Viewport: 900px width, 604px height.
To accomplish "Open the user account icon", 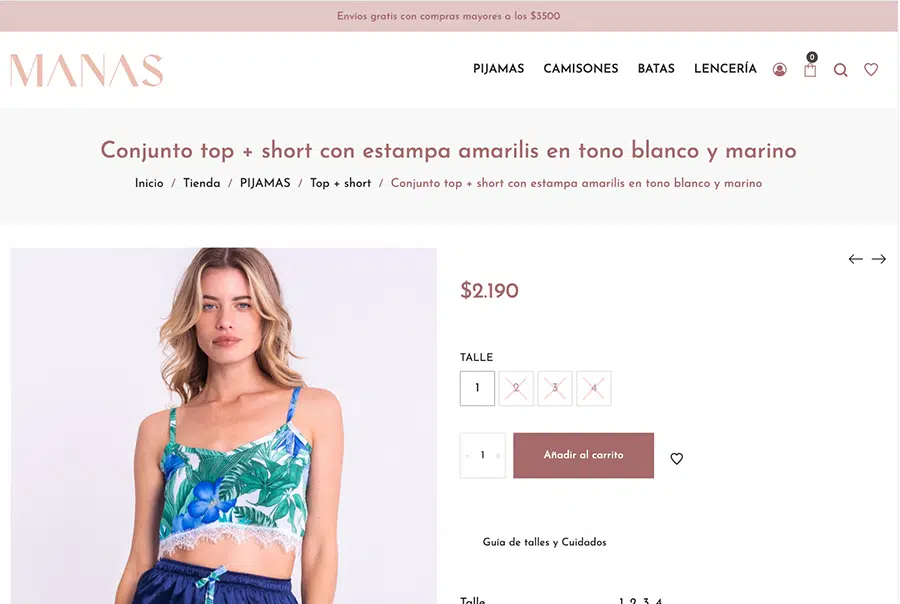I will [779, 69].
